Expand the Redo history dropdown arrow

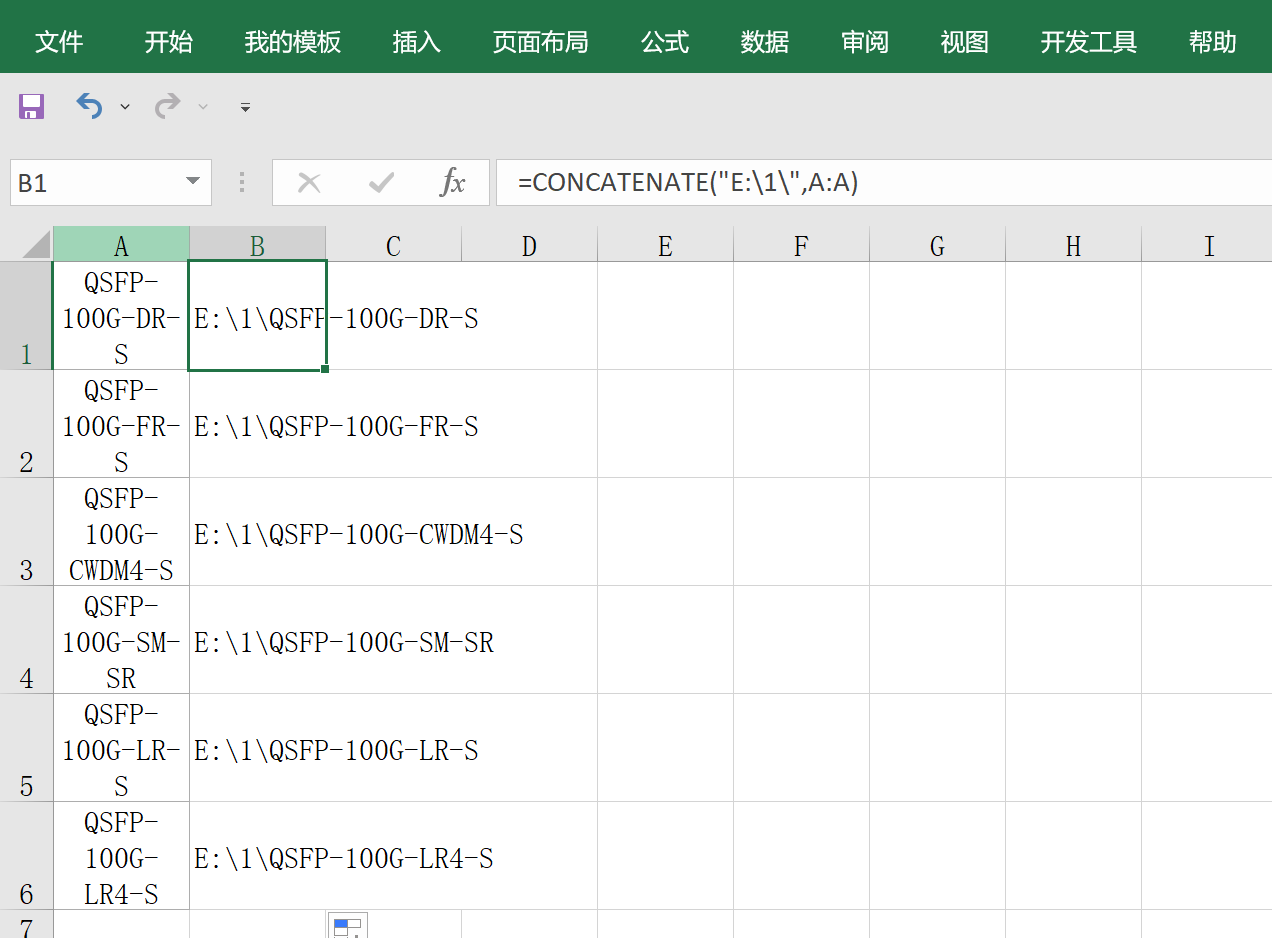point(203,107)
